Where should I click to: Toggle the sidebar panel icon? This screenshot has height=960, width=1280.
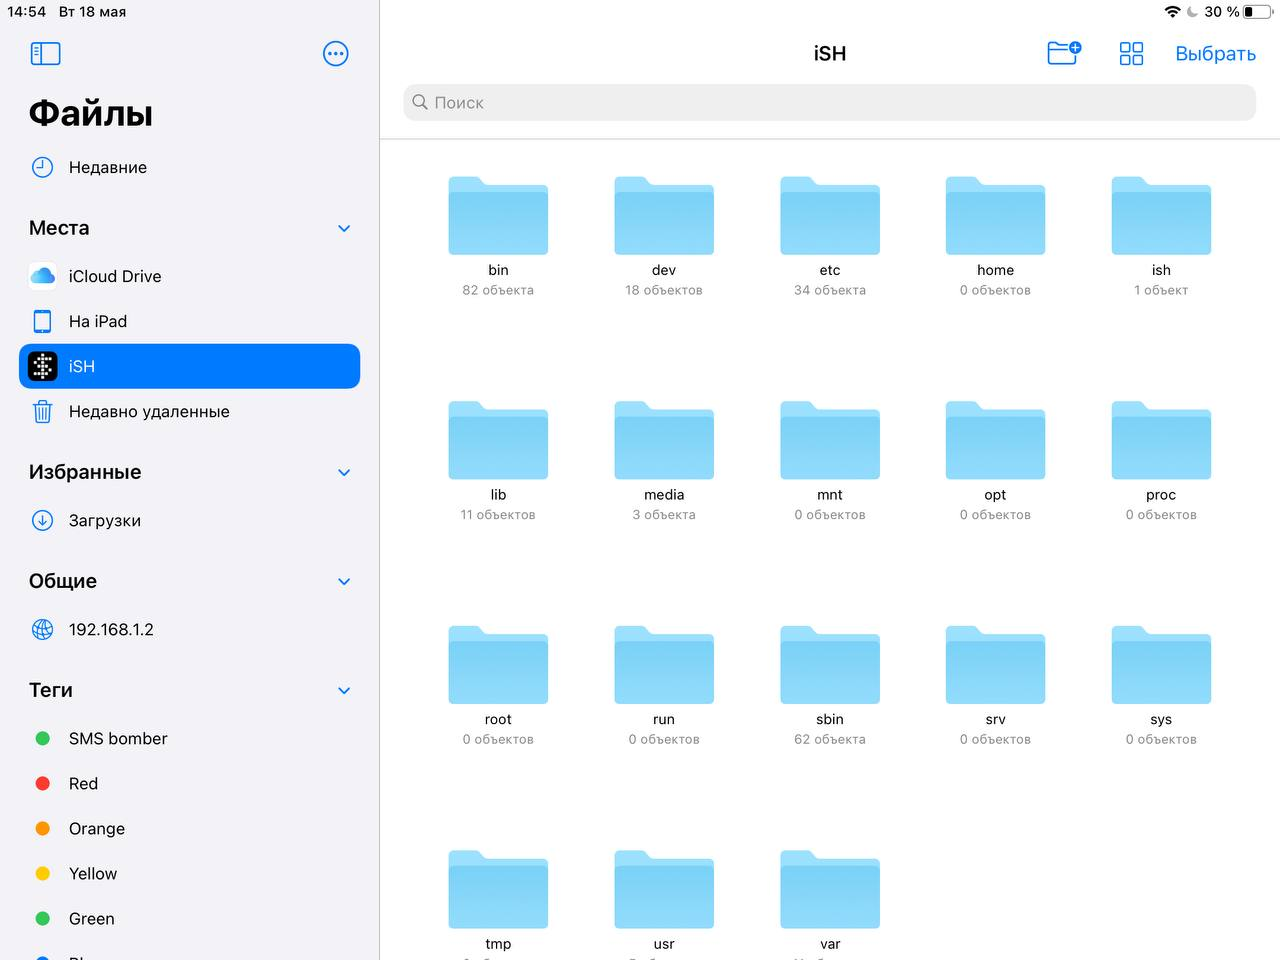46,54
